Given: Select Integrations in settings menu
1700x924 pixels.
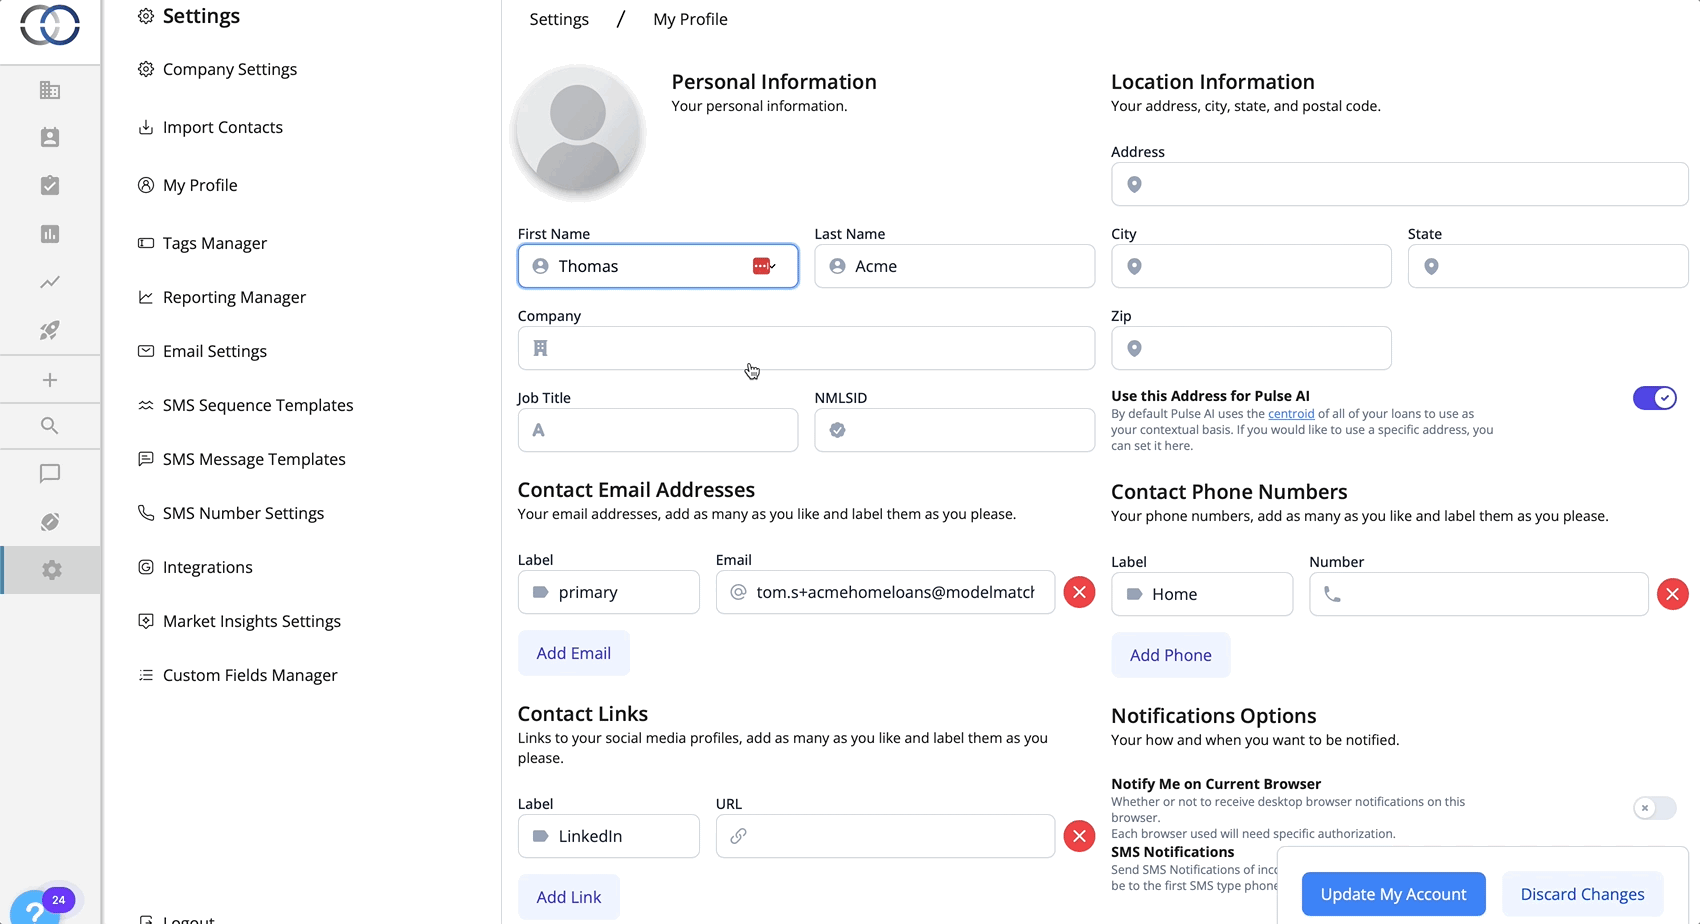Looking at the screenshot, I should (x=207, y=567).
